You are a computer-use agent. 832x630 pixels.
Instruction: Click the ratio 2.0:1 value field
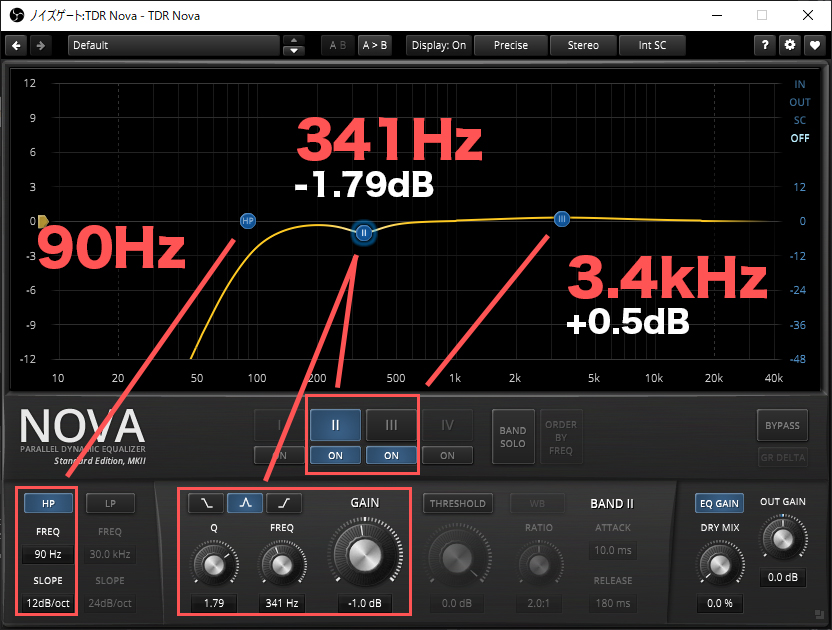539,603
